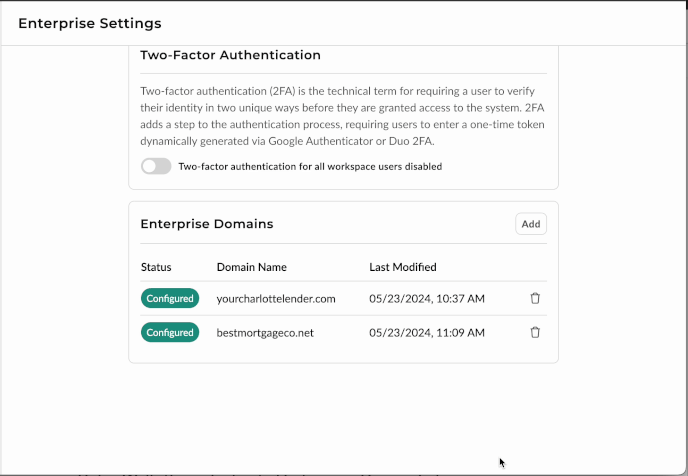
Task: Click the Last Modified column header
Action: [x=402, y=267]
